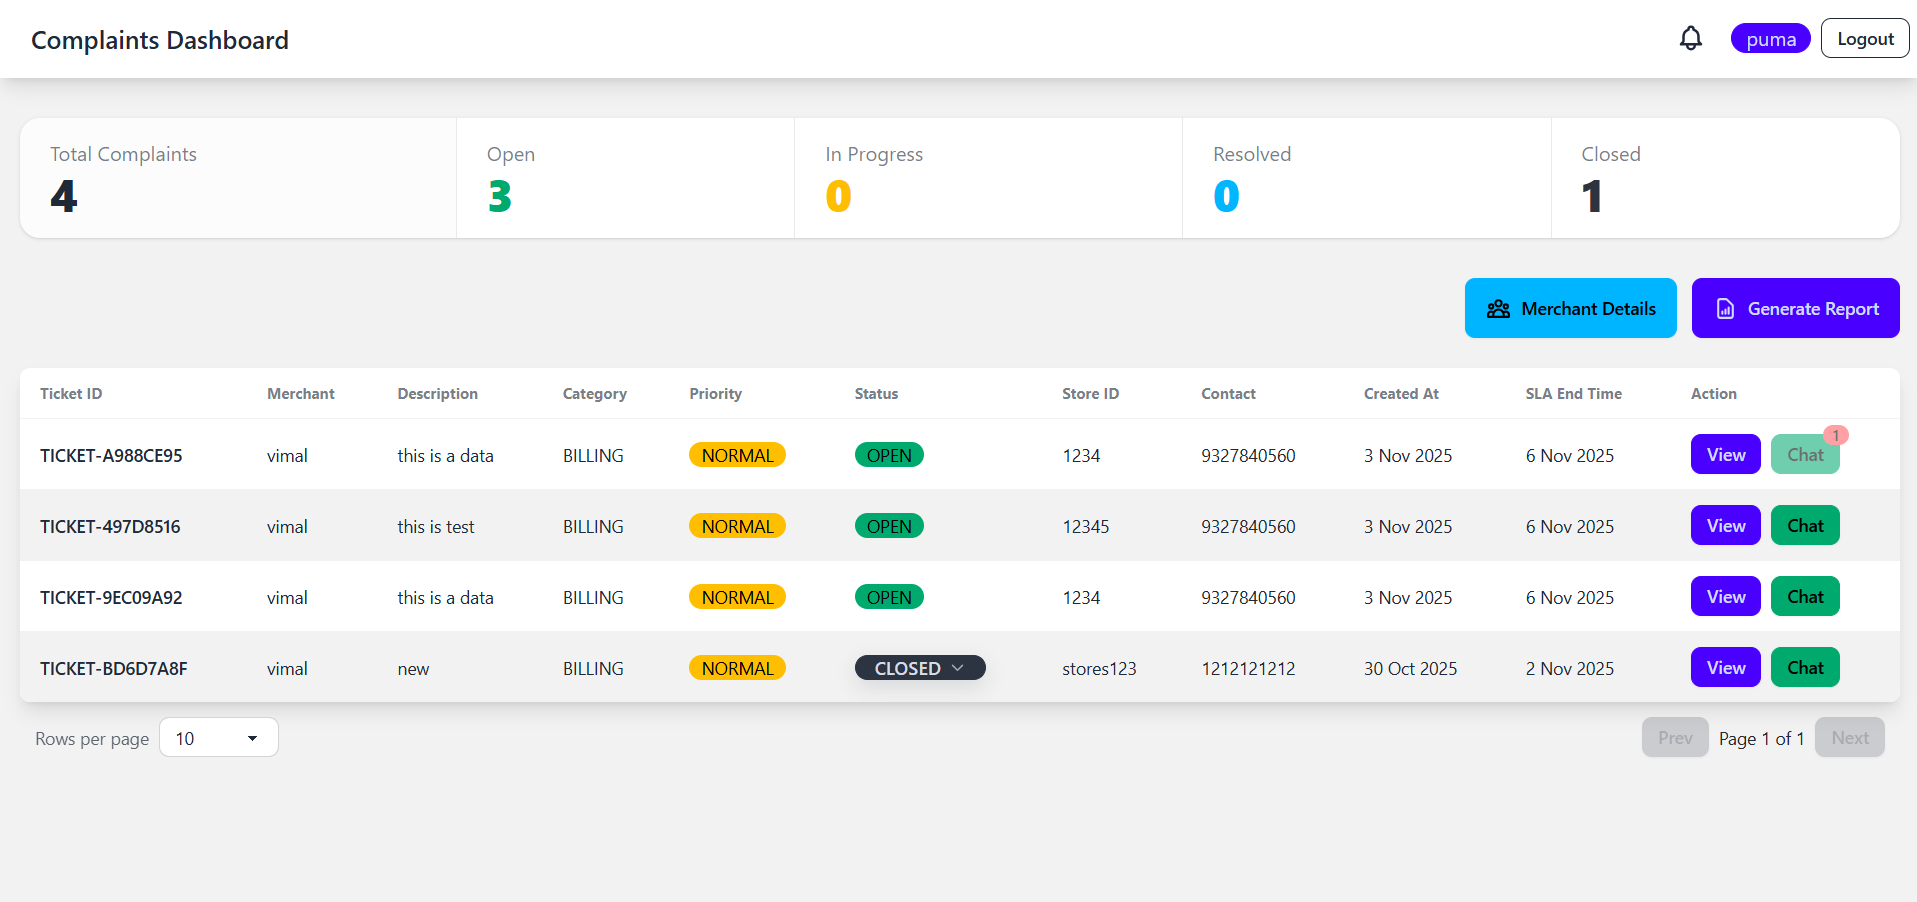Viewport: 1917px width, 902px height.
Task: Click the document icon on Generate Report button
Action: click(1724, 308)
